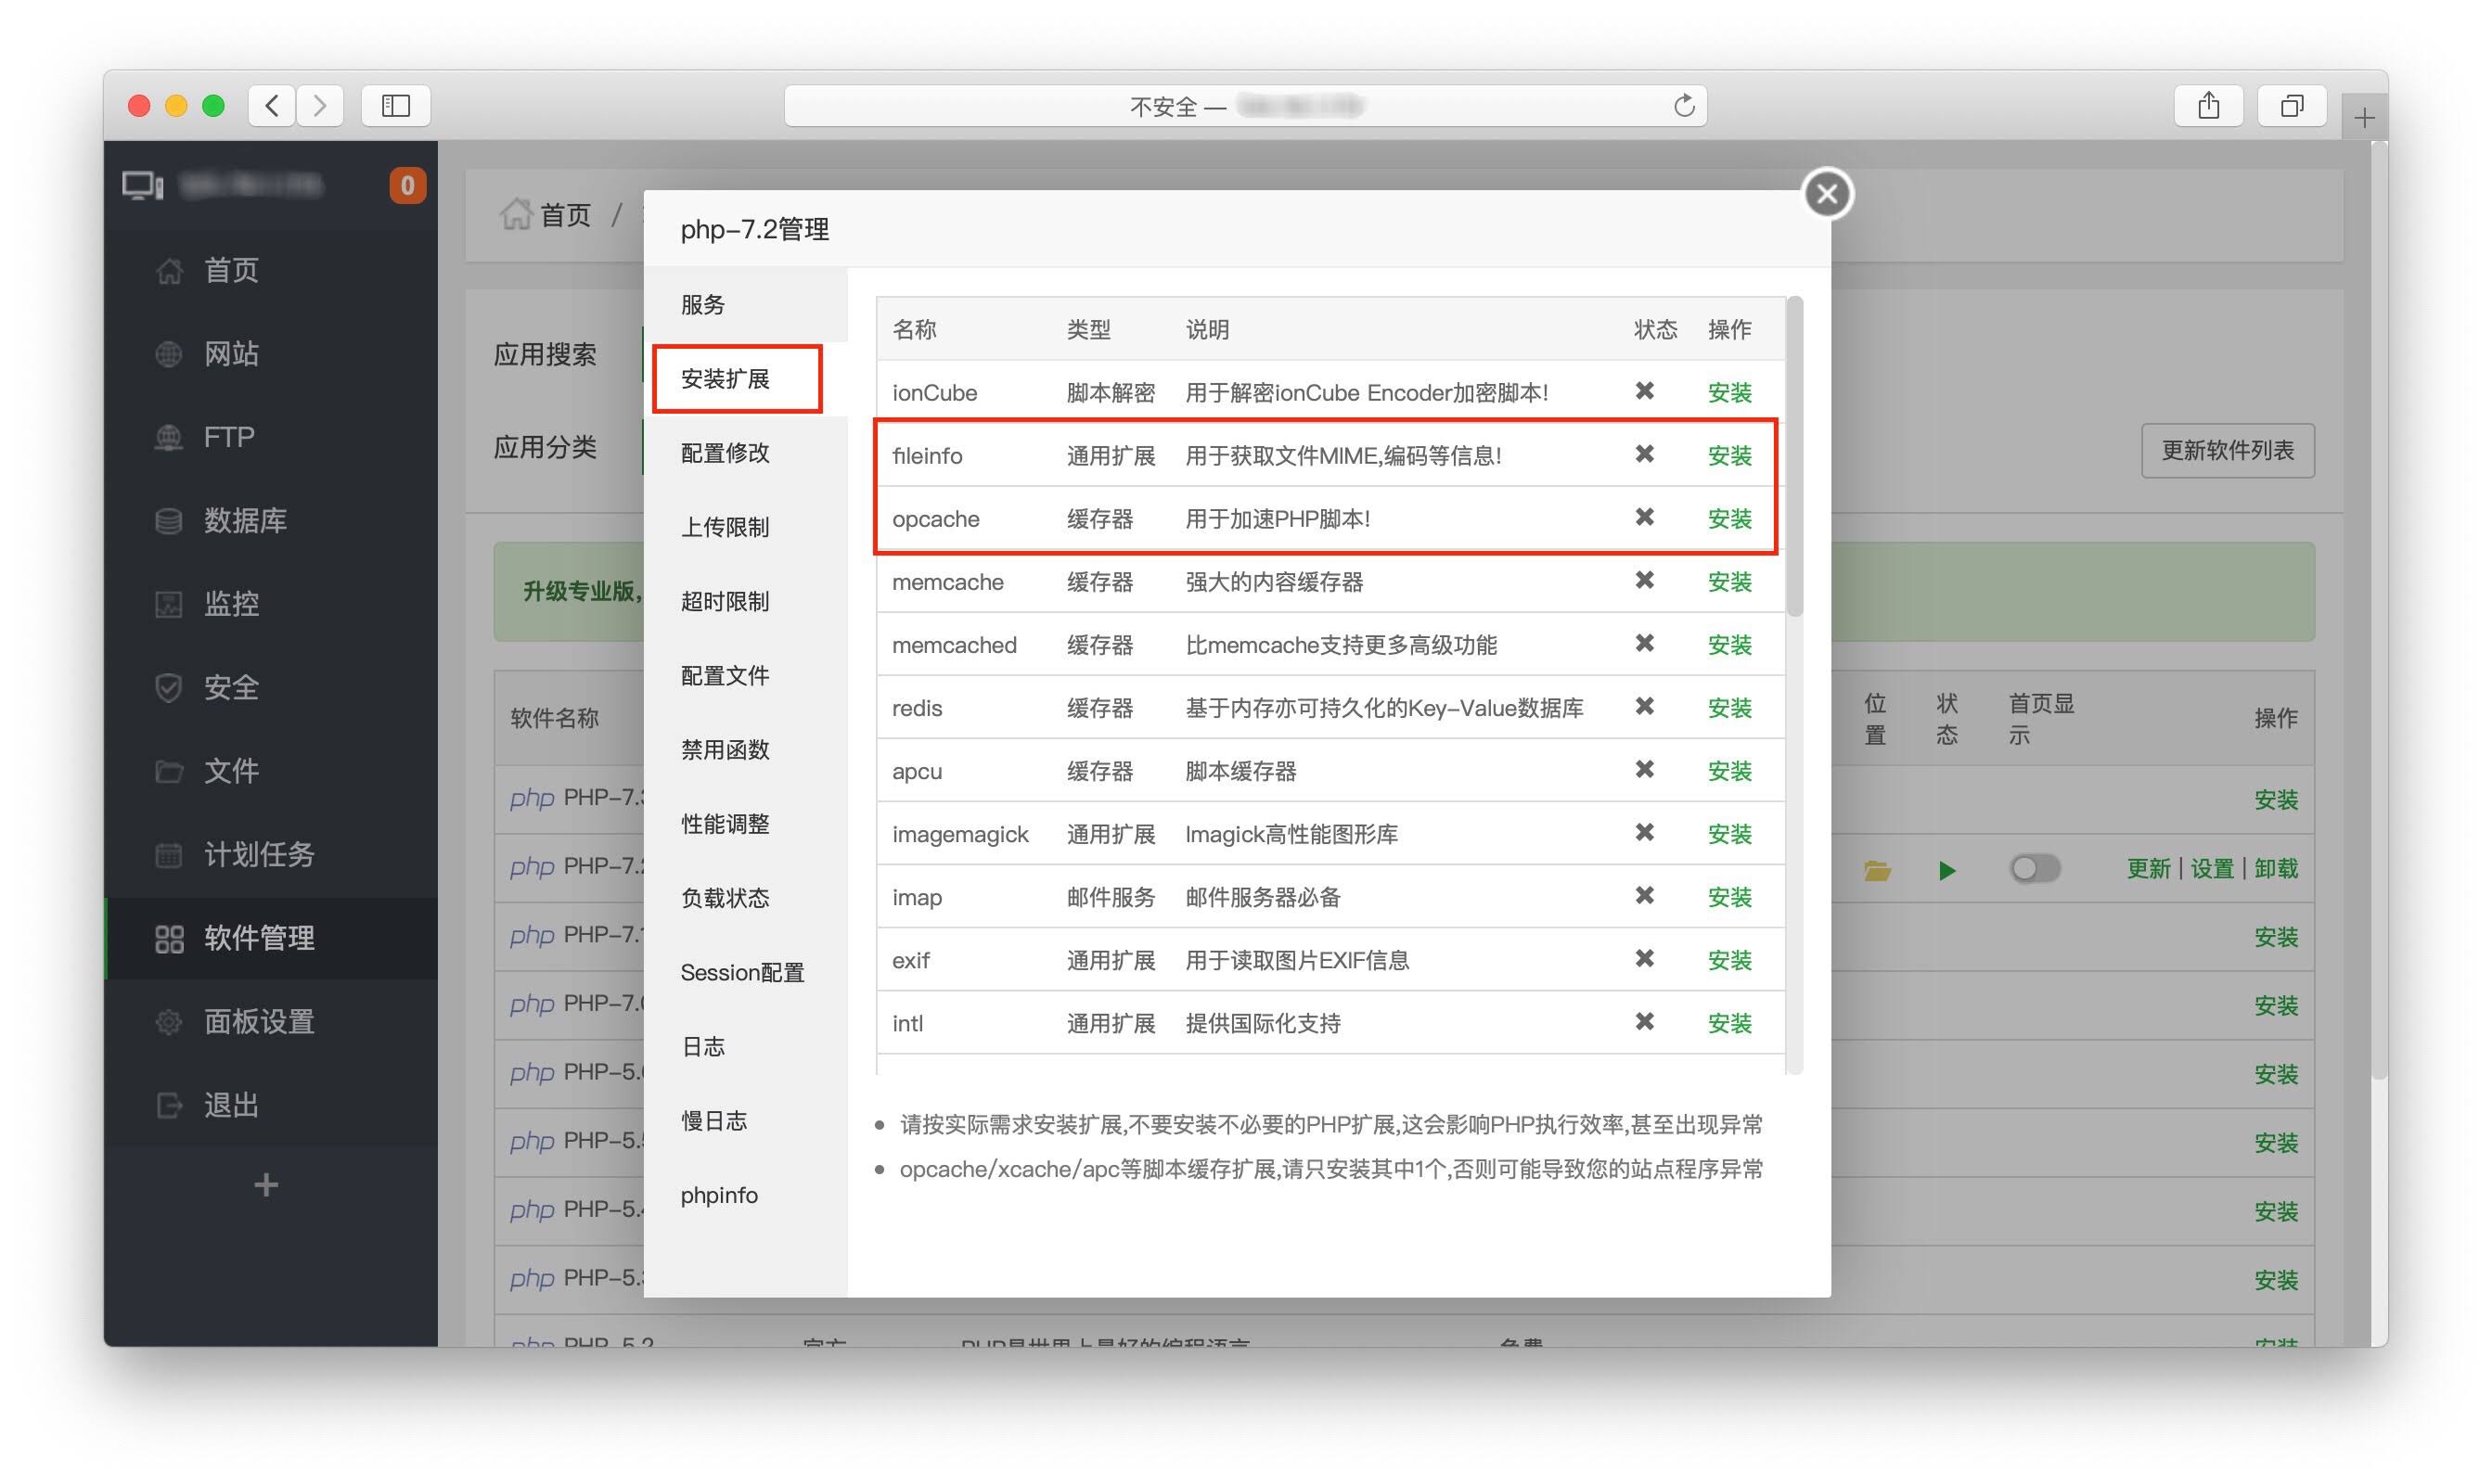This screenshot has width=2492, height=1484.
Task: Click the green play status icon
Action: (x=1946, y=870)
